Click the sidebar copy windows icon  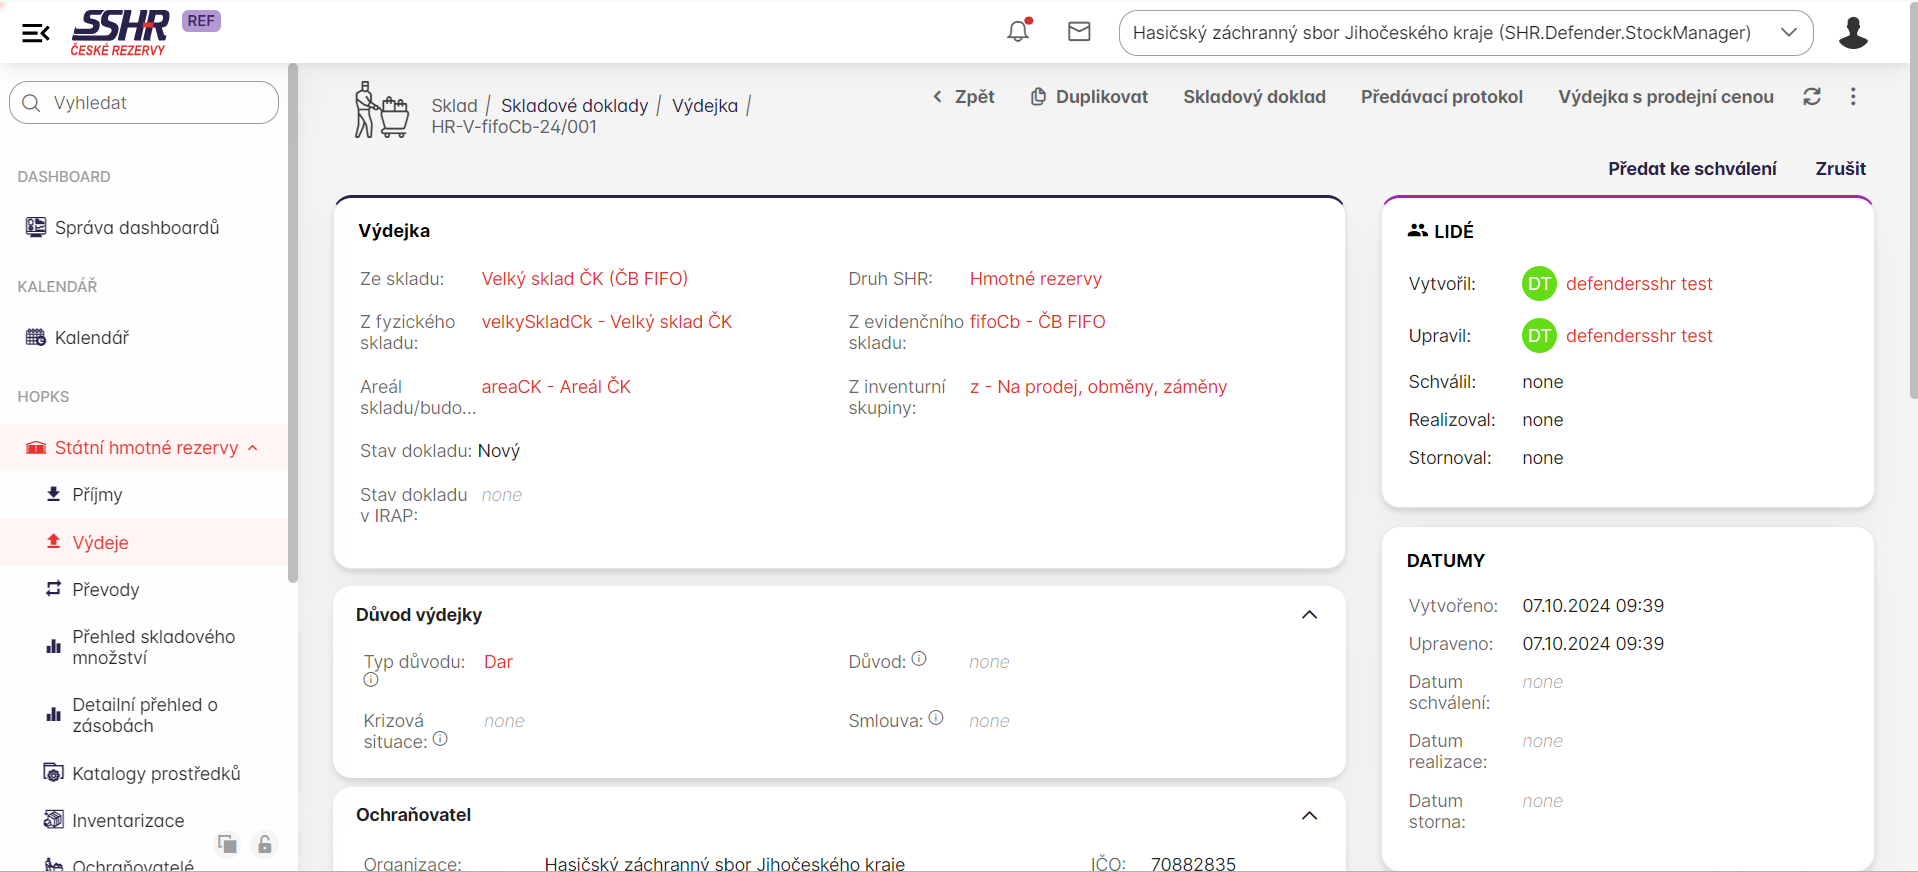pyautogui.click(x=228, y=845)
